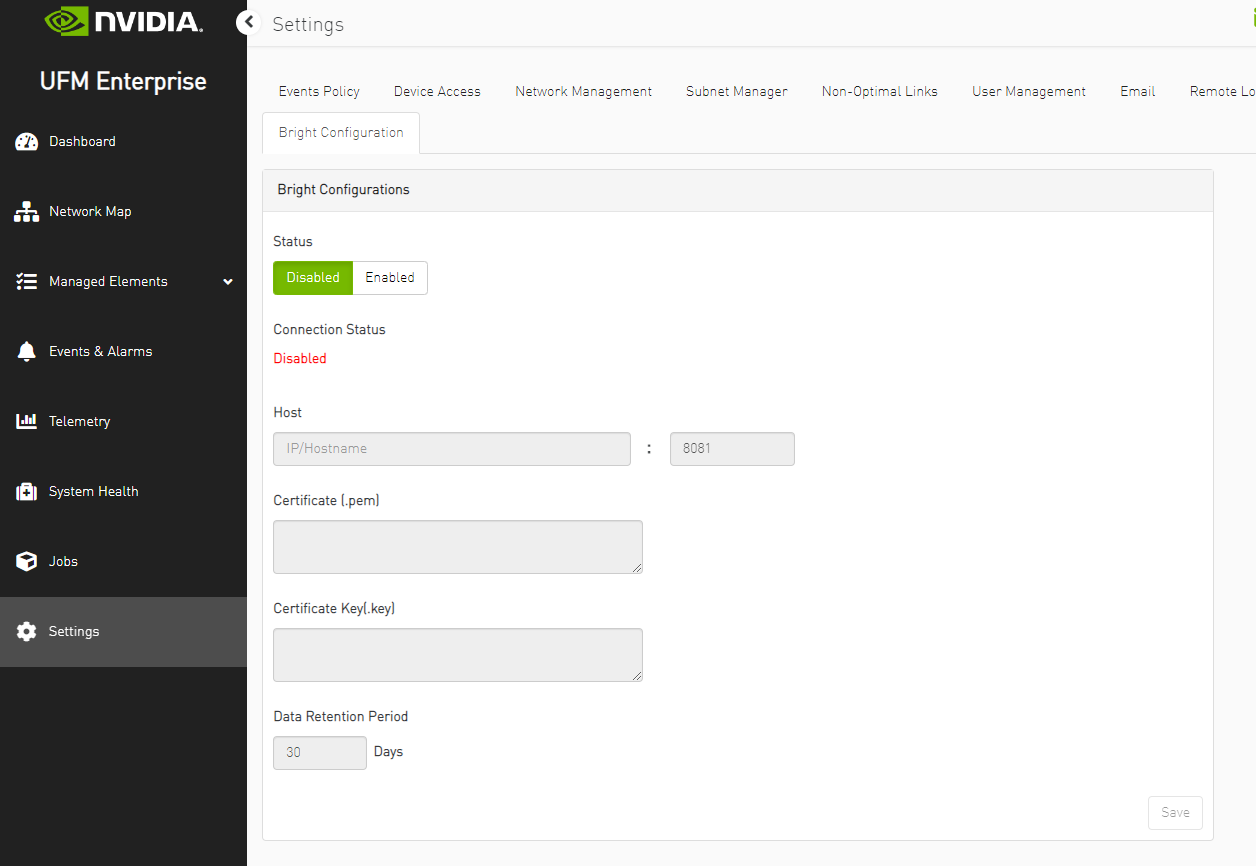Open Managed Elements in the sidebar
This screenshot has width=1256, height=866.
click(x=110, y=281)
